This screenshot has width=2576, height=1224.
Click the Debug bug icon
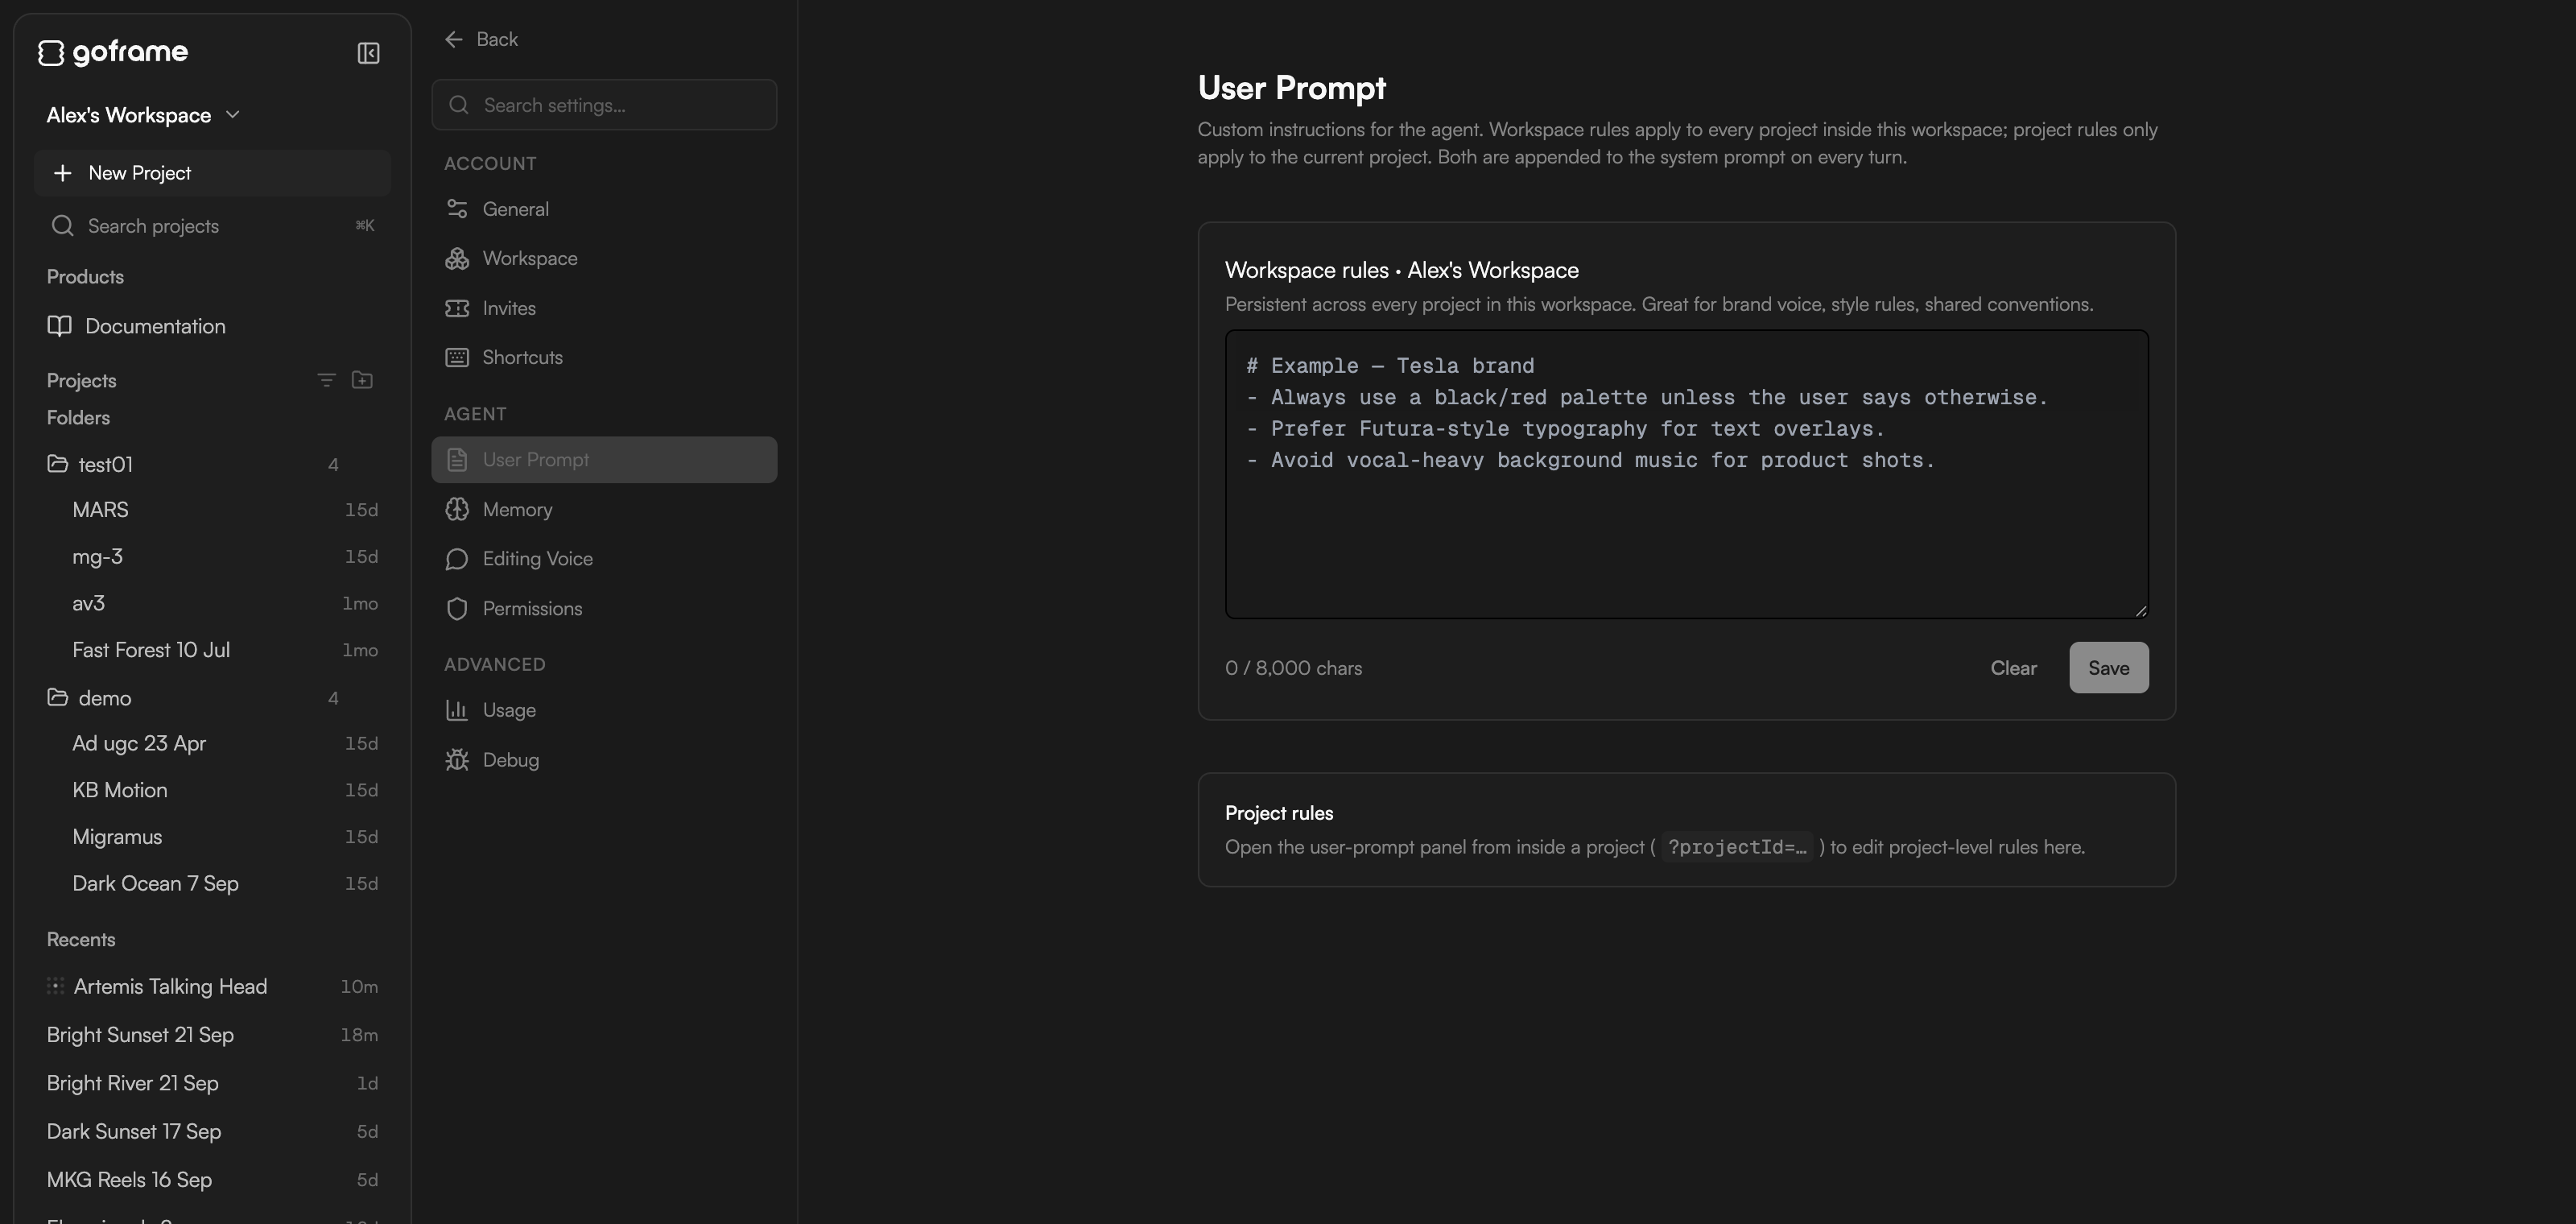tap(457, 760)
